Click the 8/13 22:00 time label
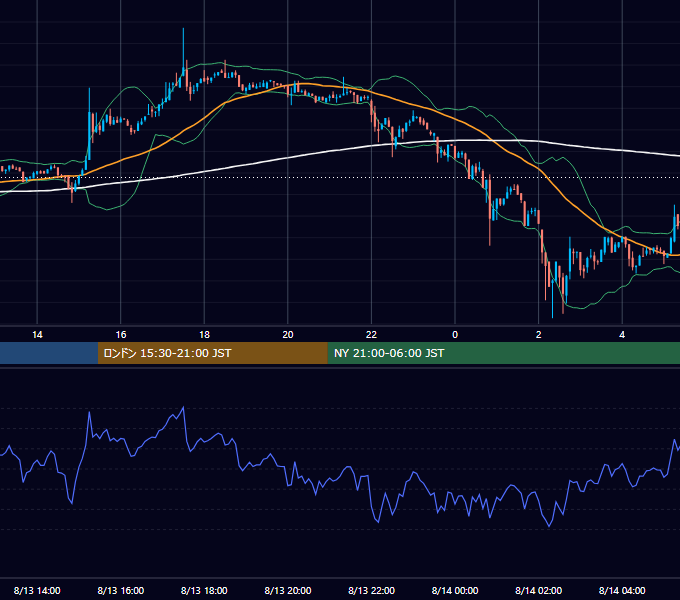 click(371, 590)
